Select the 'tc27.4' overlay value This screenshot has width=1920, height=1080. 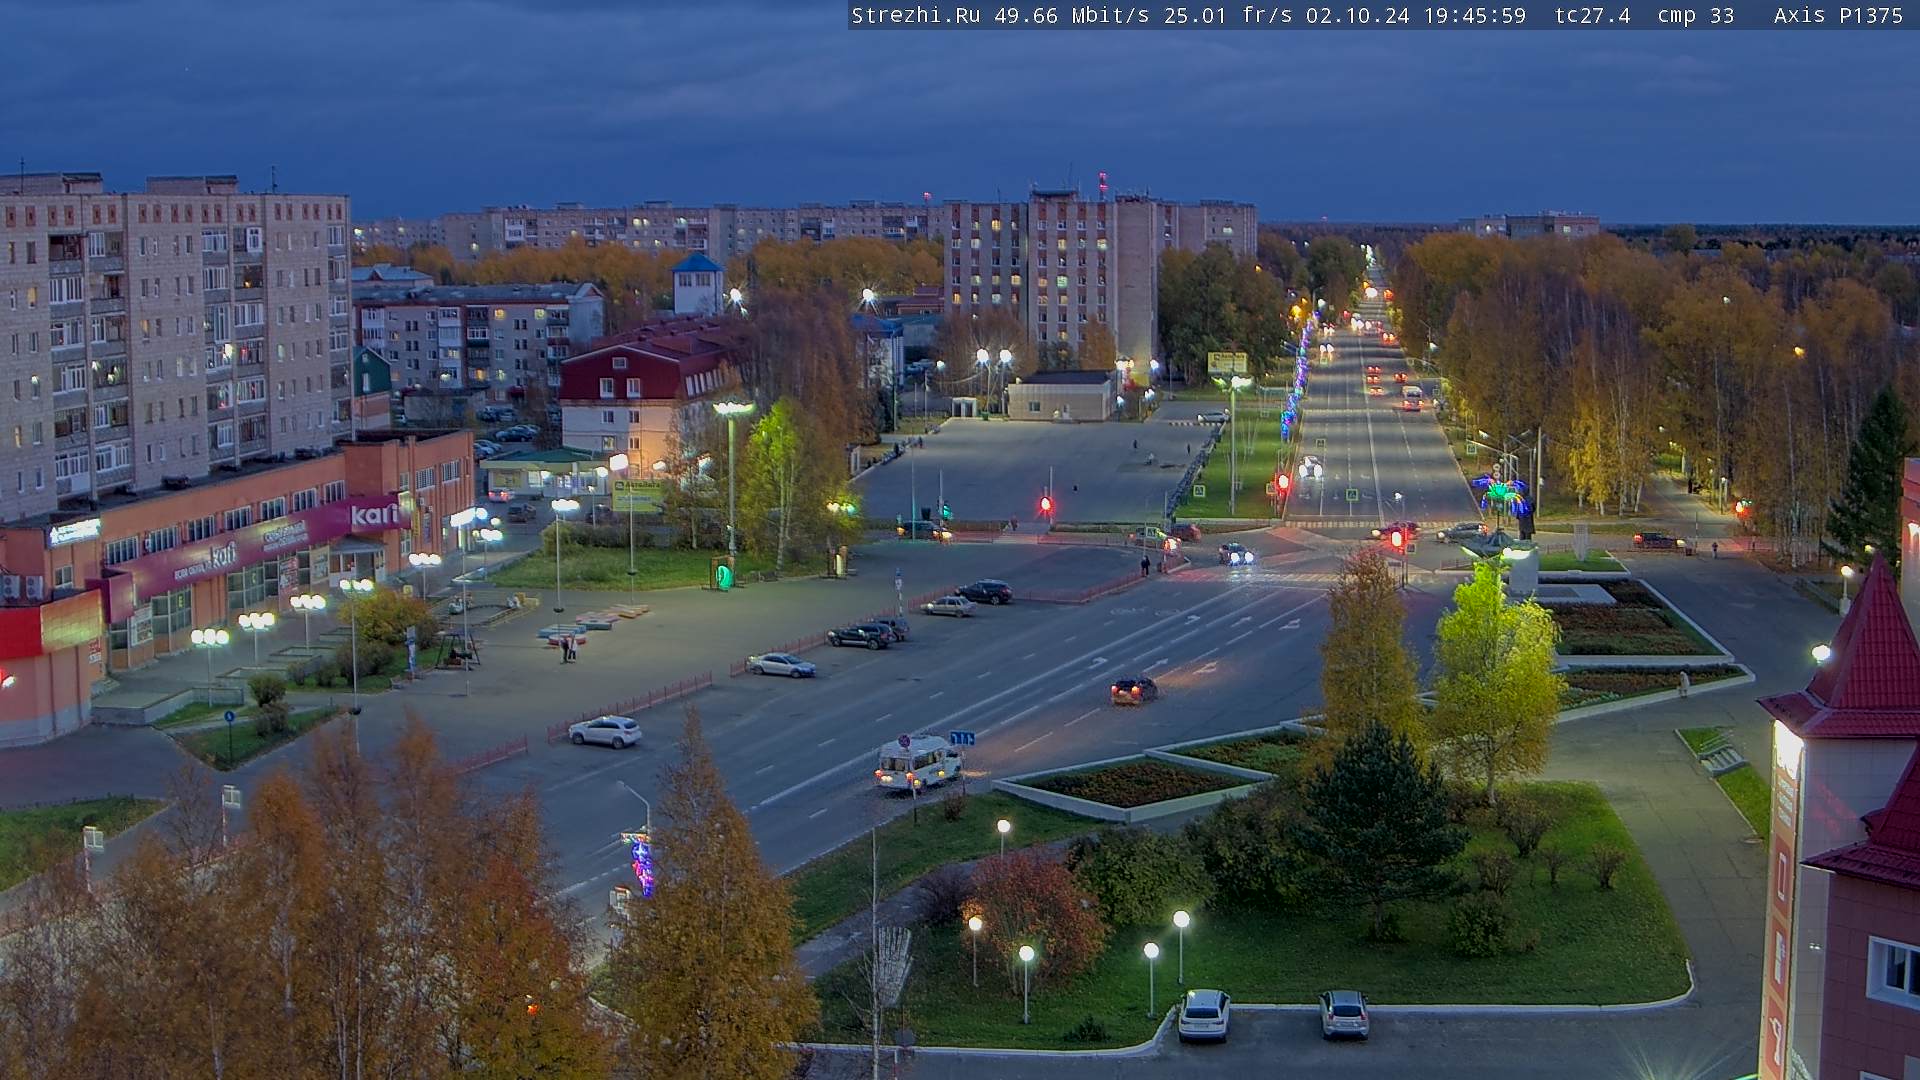[1593, 16]
